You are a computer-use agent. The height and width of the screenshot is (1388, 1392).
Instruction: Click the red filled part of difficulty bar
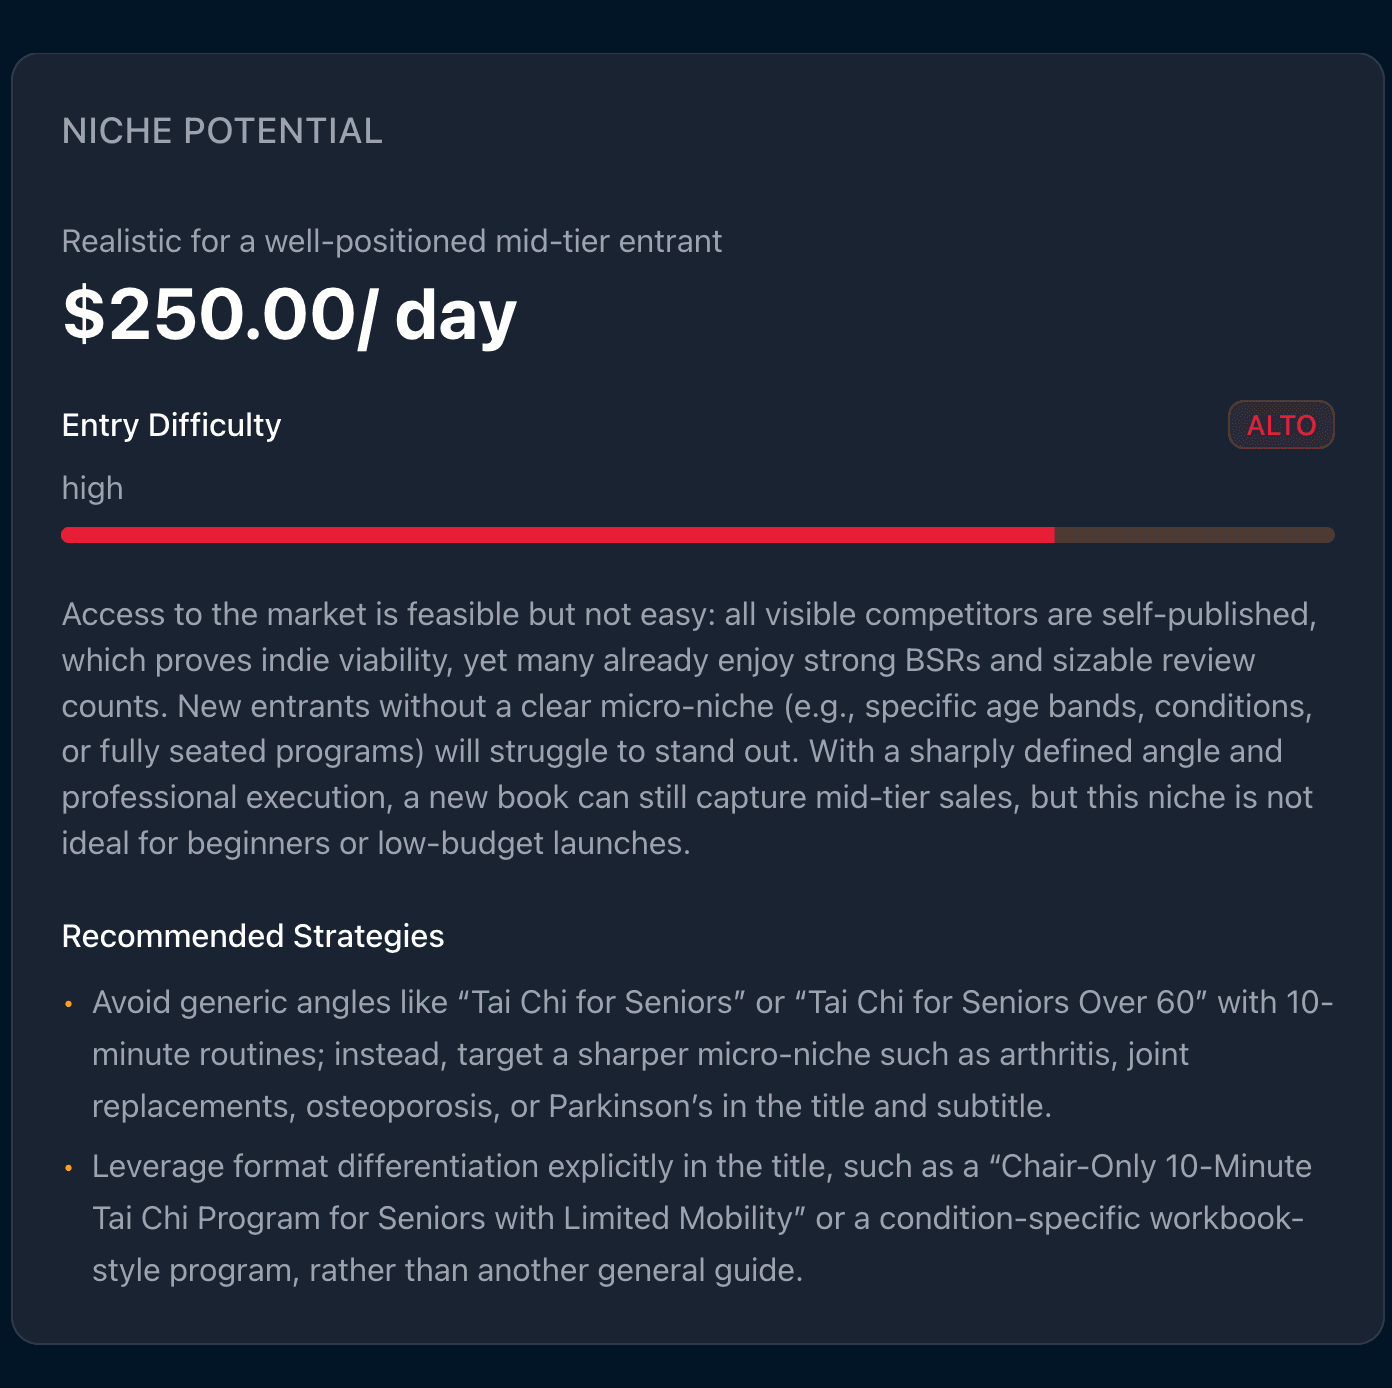(557, 535)
